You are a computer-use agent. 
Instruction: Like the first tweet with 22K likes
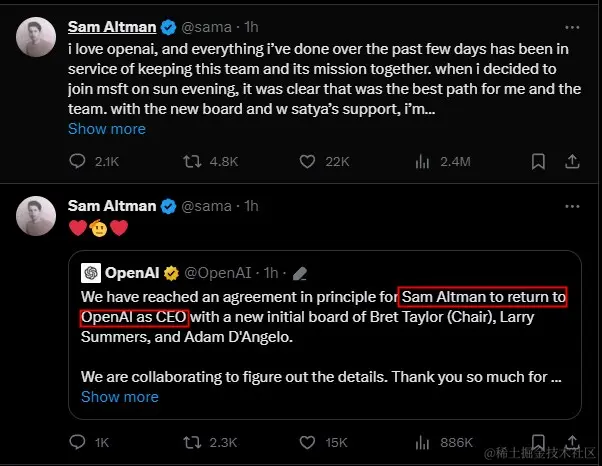(309, 161)
